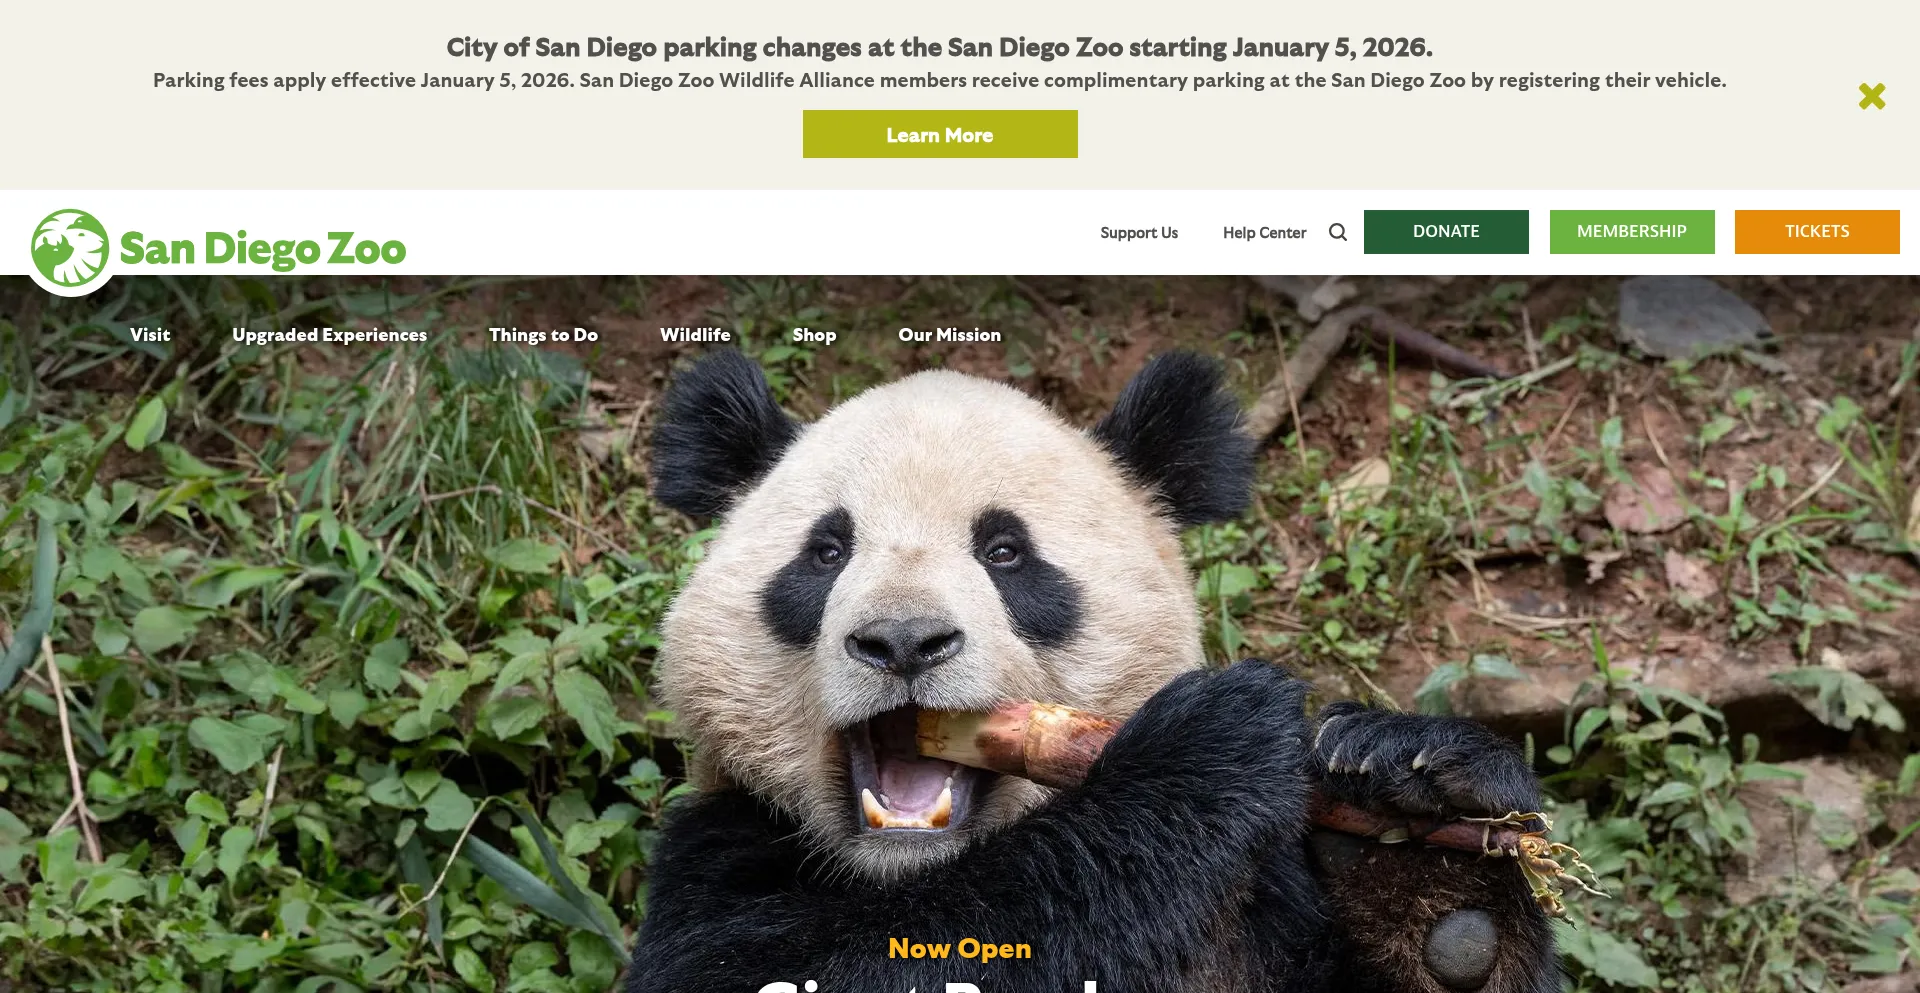Viewport: 1920px width, 993px height.
Task: Click the parking changes announcement headline
Action: pos(939,47)
